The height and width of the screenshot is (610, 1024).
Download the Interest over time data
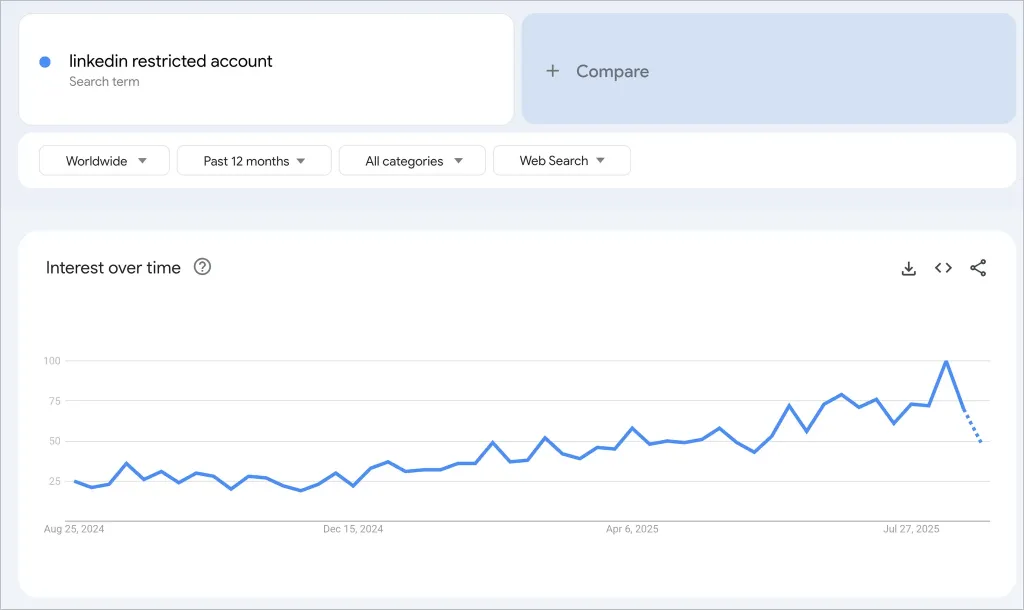point(908,268)
